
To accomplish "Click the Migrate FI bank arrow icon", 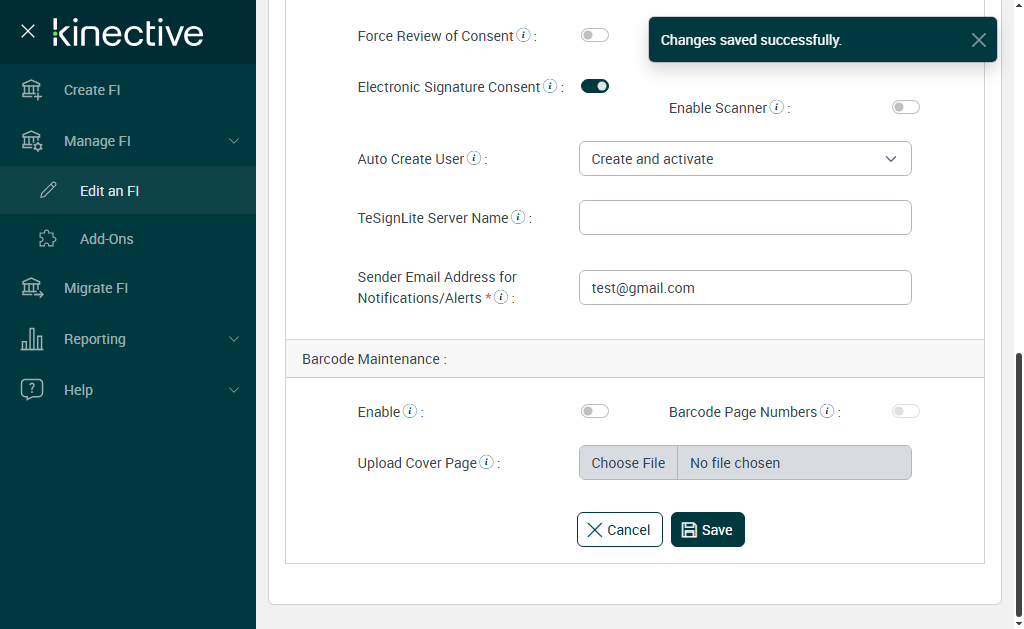I will (x=31, y=287).
